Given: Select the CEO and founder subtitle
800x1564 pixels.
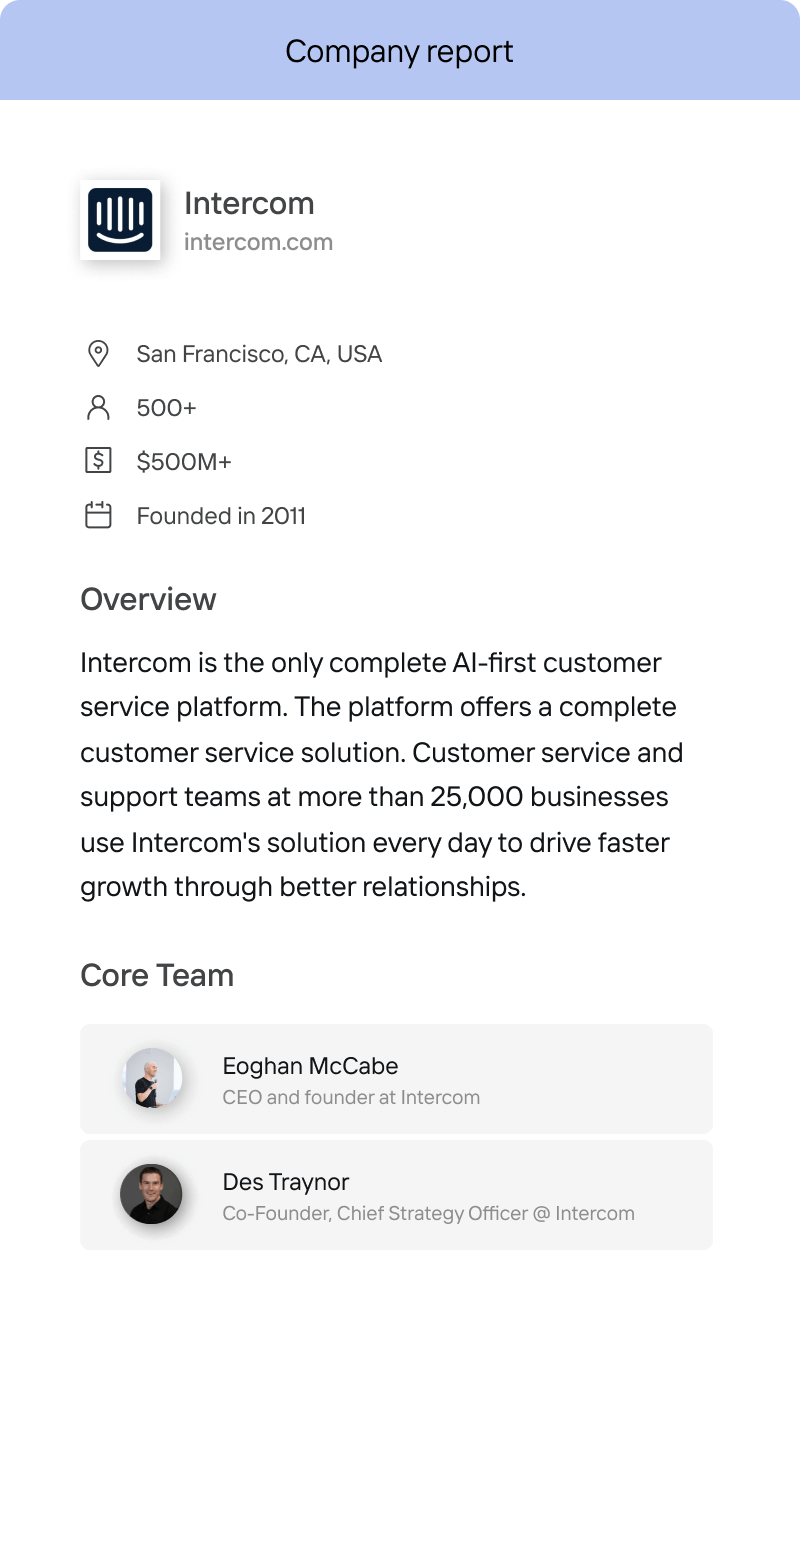Looking at the screenshot, I should pos(352,1097).
